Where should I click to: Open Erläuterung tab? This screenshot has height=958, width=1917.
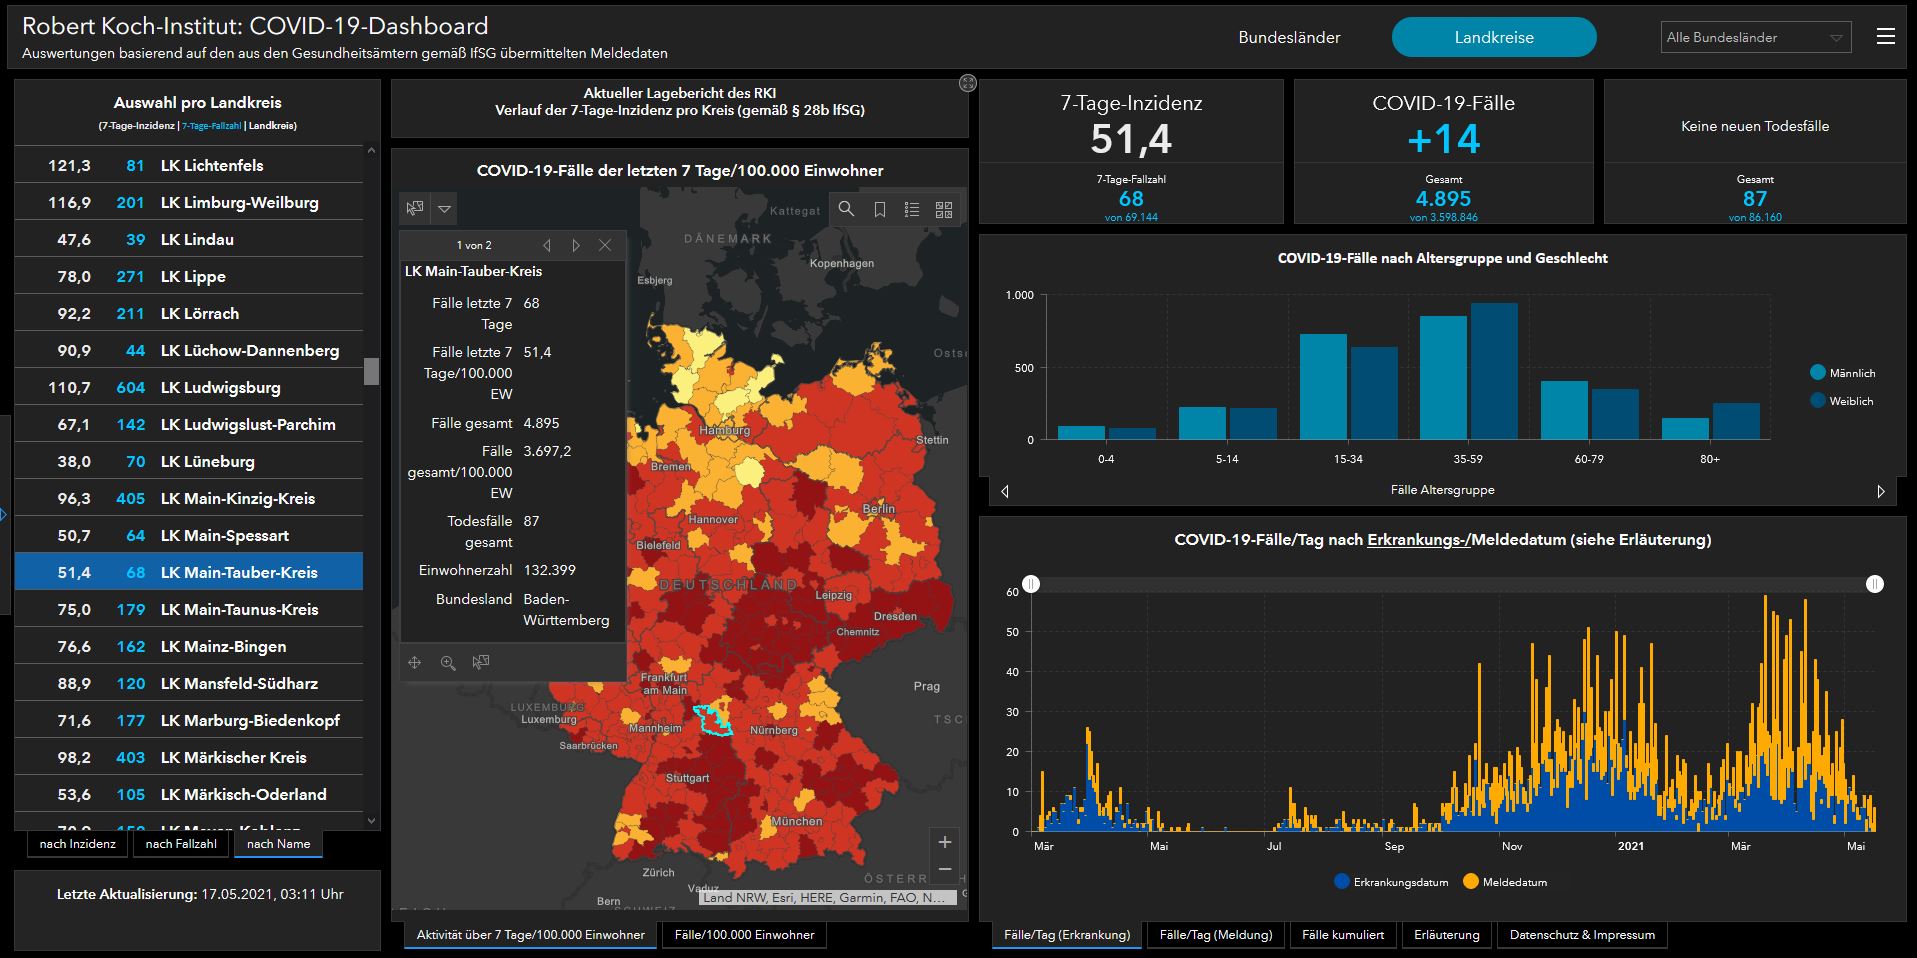1447,935
